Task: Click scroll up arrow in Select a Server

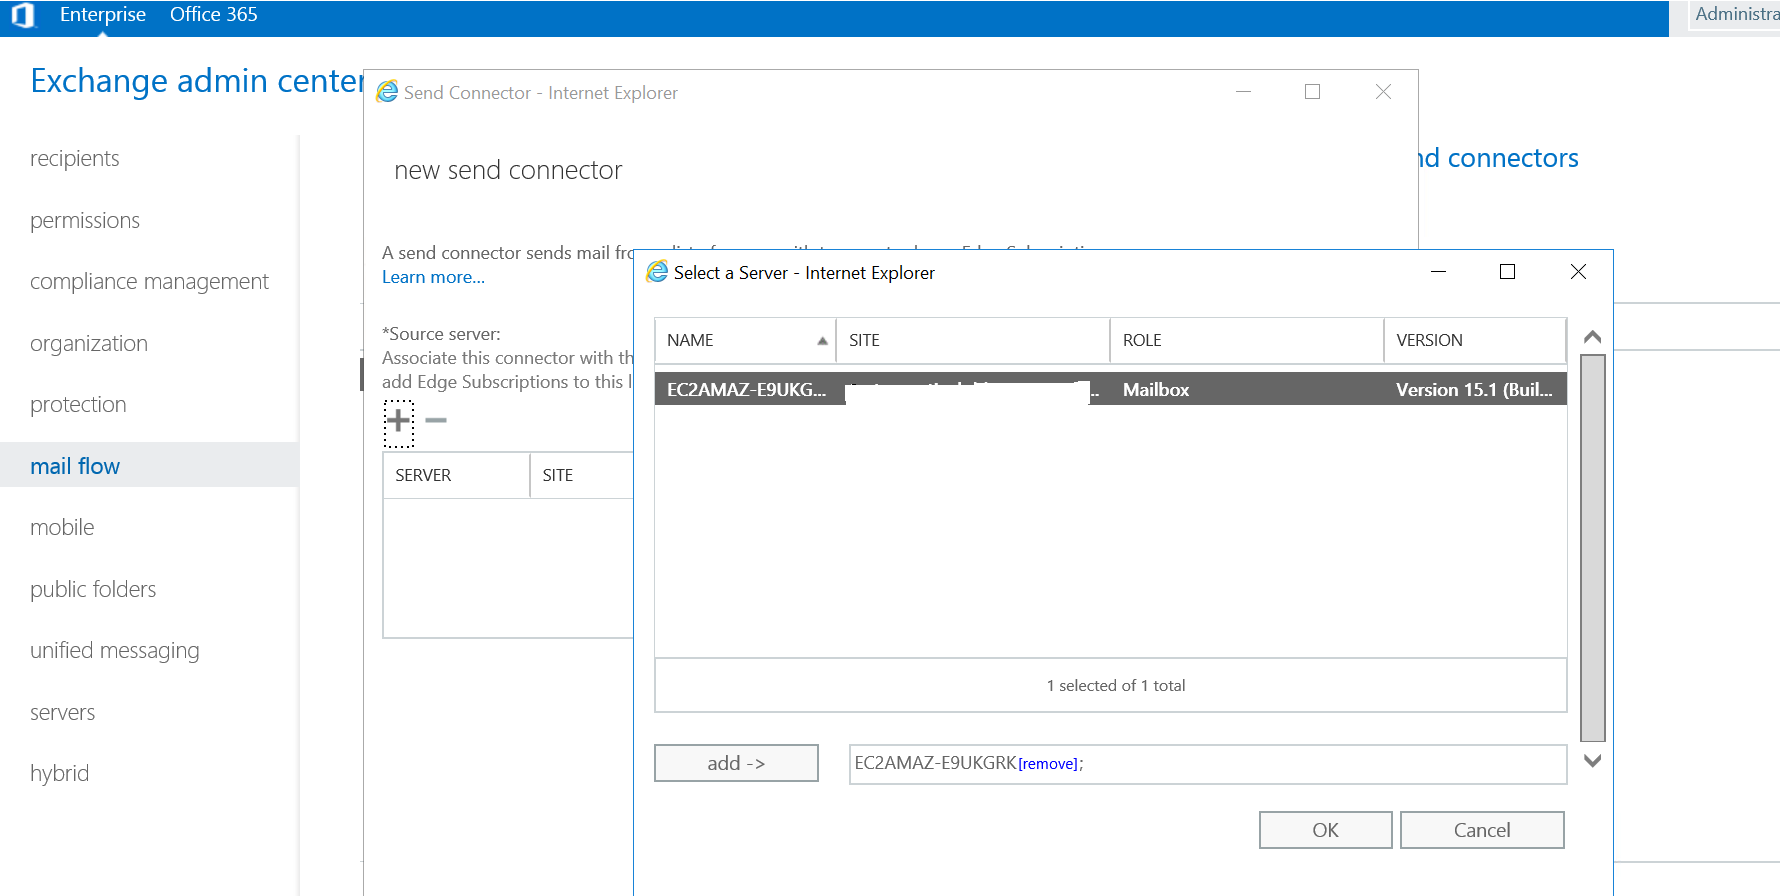Action: tap(1593, 337)
